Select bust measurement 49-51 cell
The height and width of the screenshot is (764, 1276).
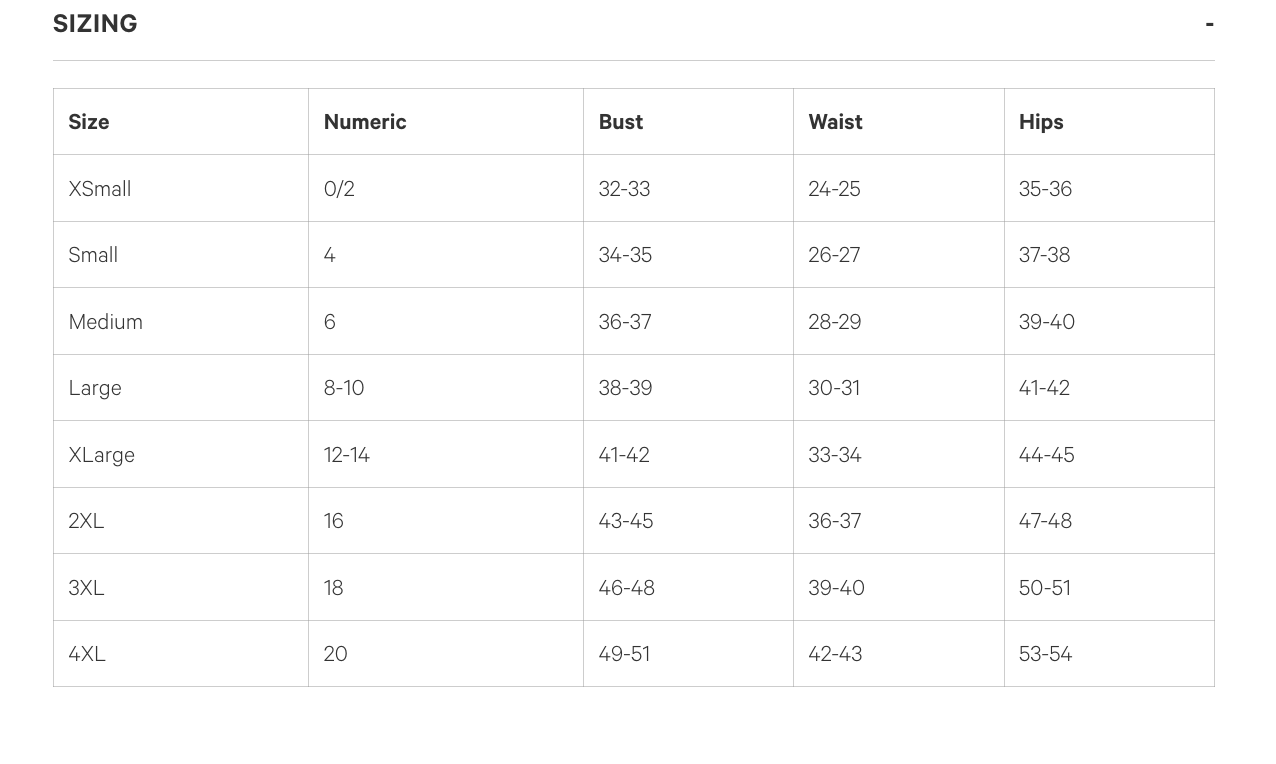pos(624,654)
